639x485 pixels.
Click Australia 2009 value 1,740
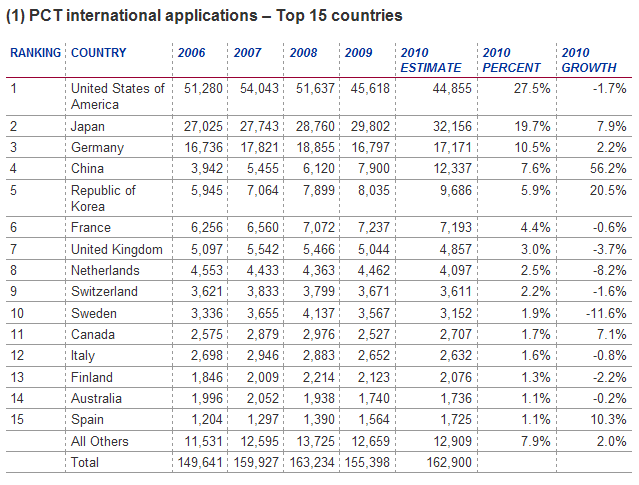pyautogui.click(x=374, y=399)
